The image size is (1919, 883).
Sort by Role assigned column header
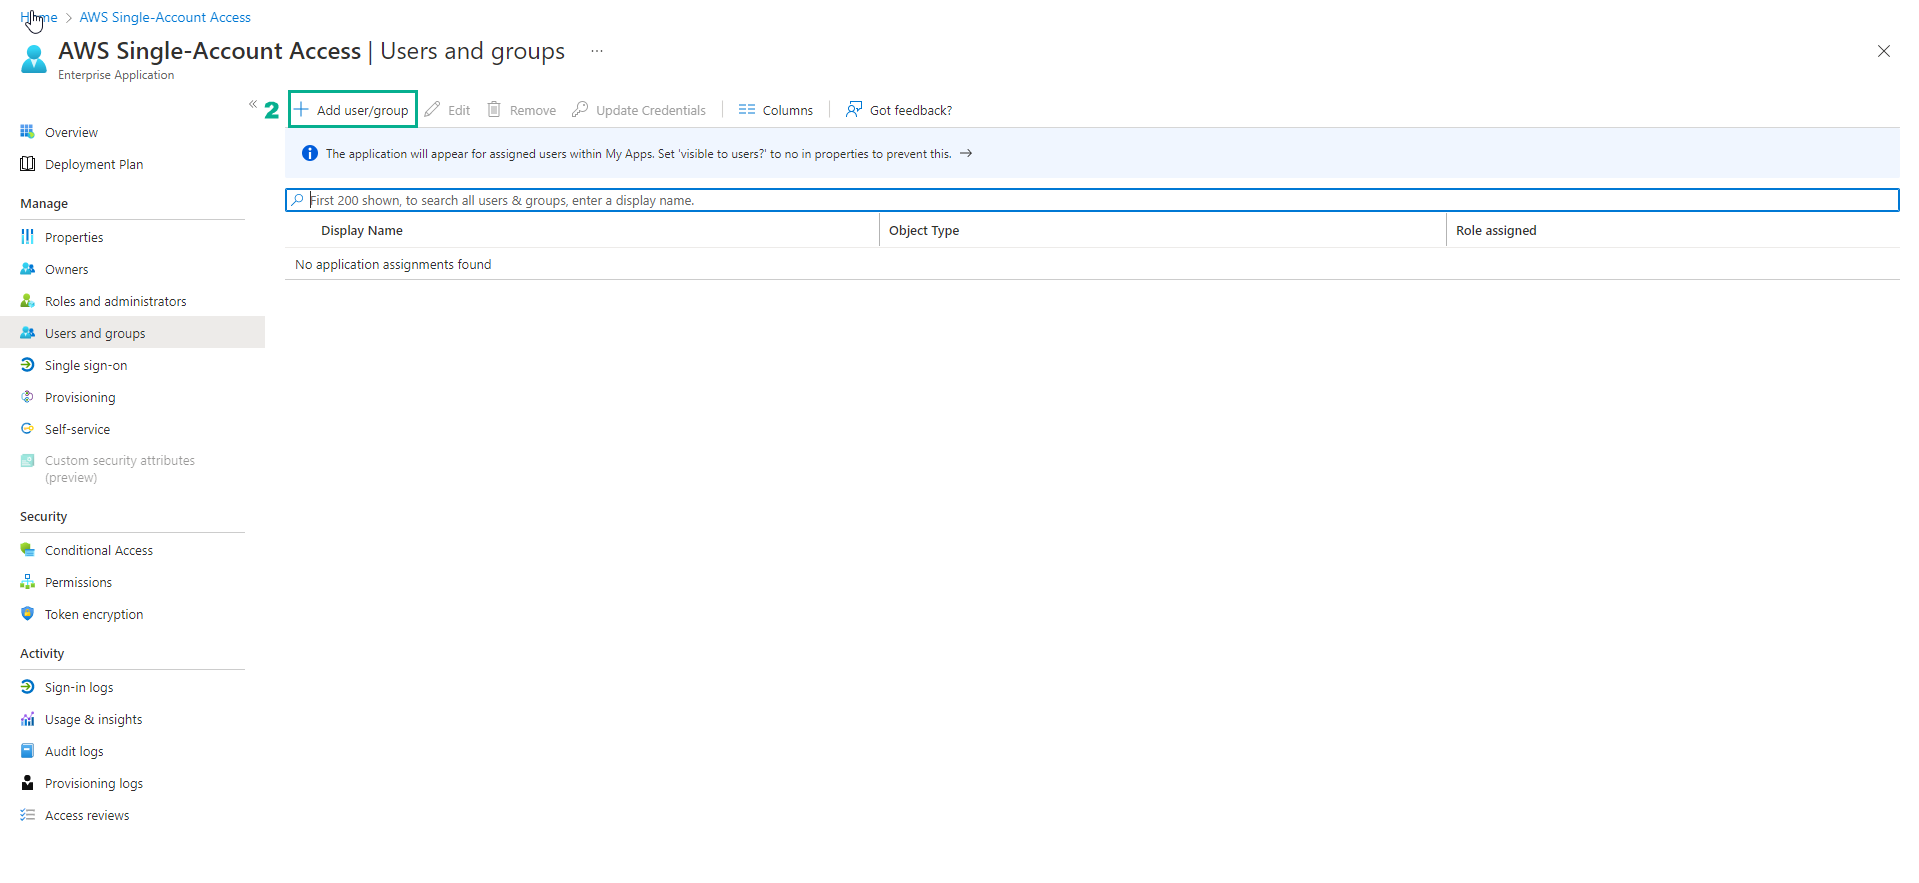[1496, 230]
